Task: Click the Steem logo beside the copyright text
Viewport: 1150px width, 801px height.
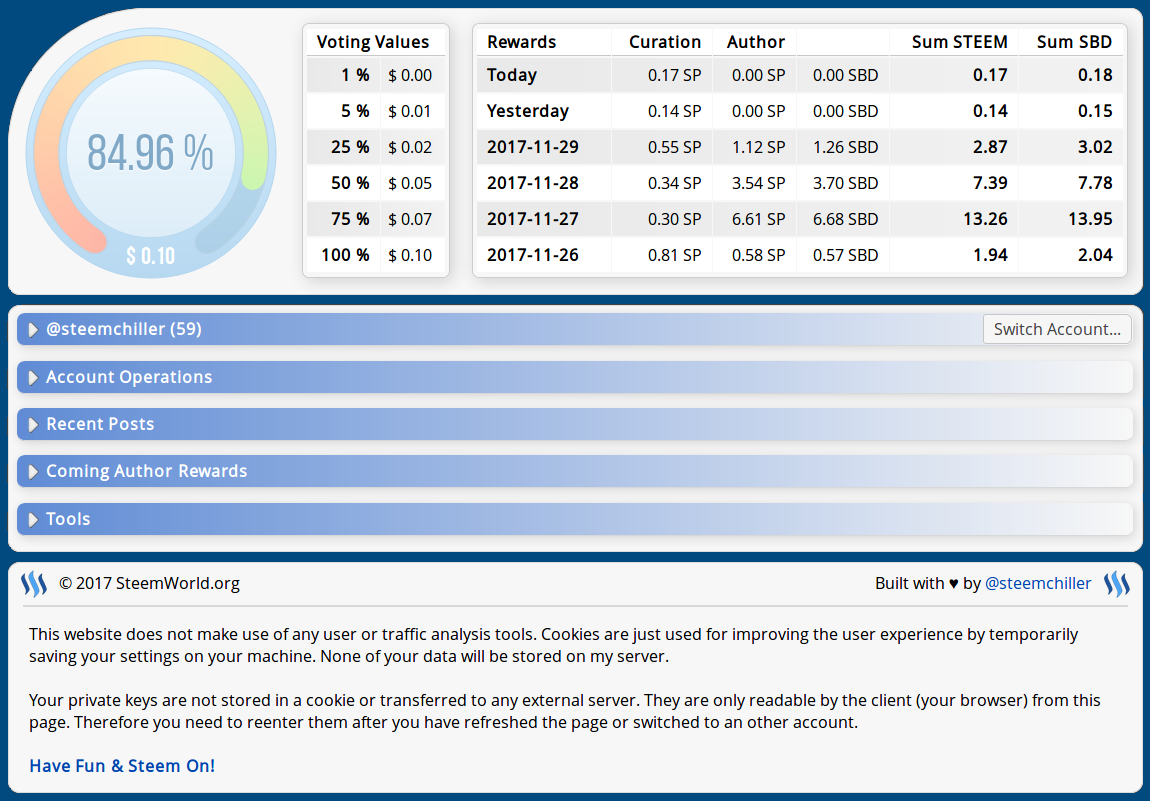Action: point(34,584)
